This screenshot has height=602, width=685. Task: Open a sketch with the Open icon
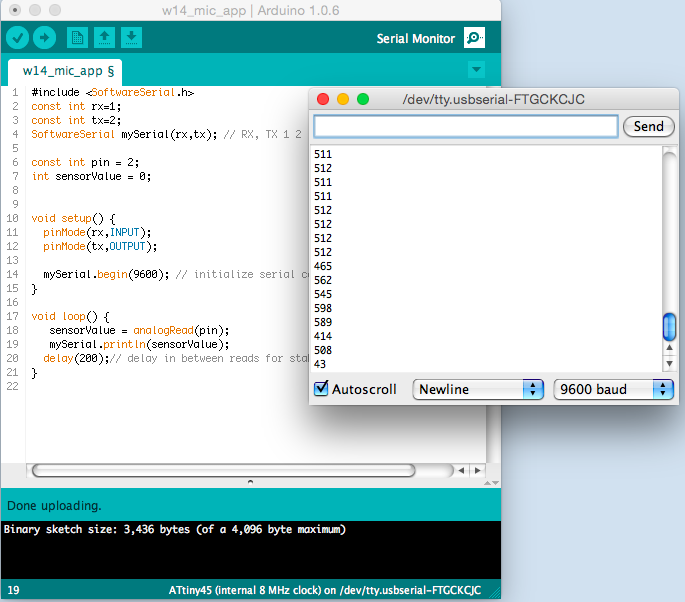104,38
